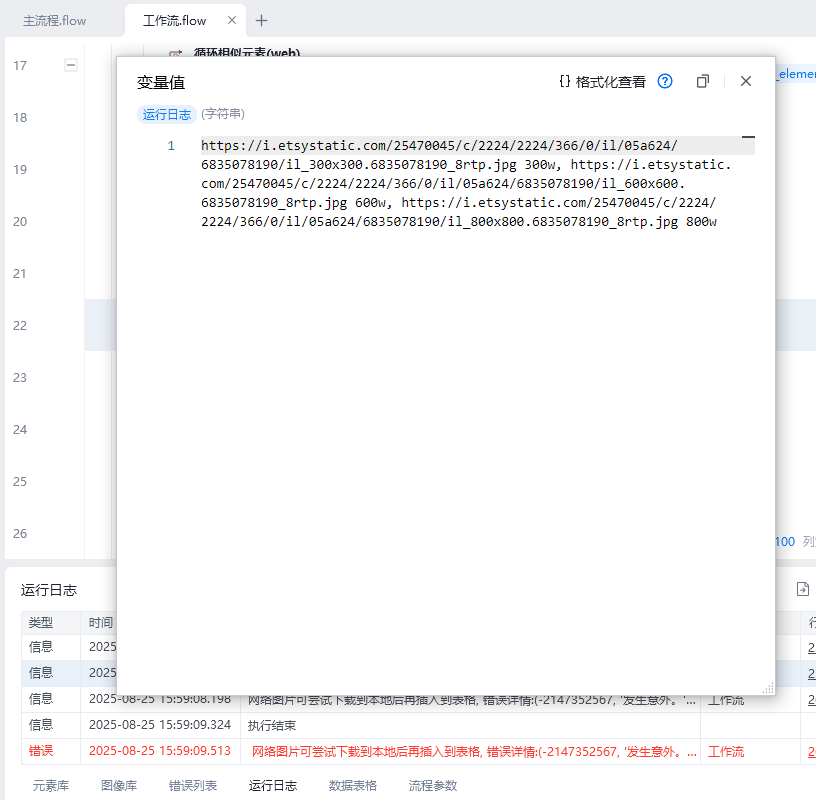The height and width of the screenshot is (800, 816).
Task: Click the red error message text
Action: click(474, 752)
